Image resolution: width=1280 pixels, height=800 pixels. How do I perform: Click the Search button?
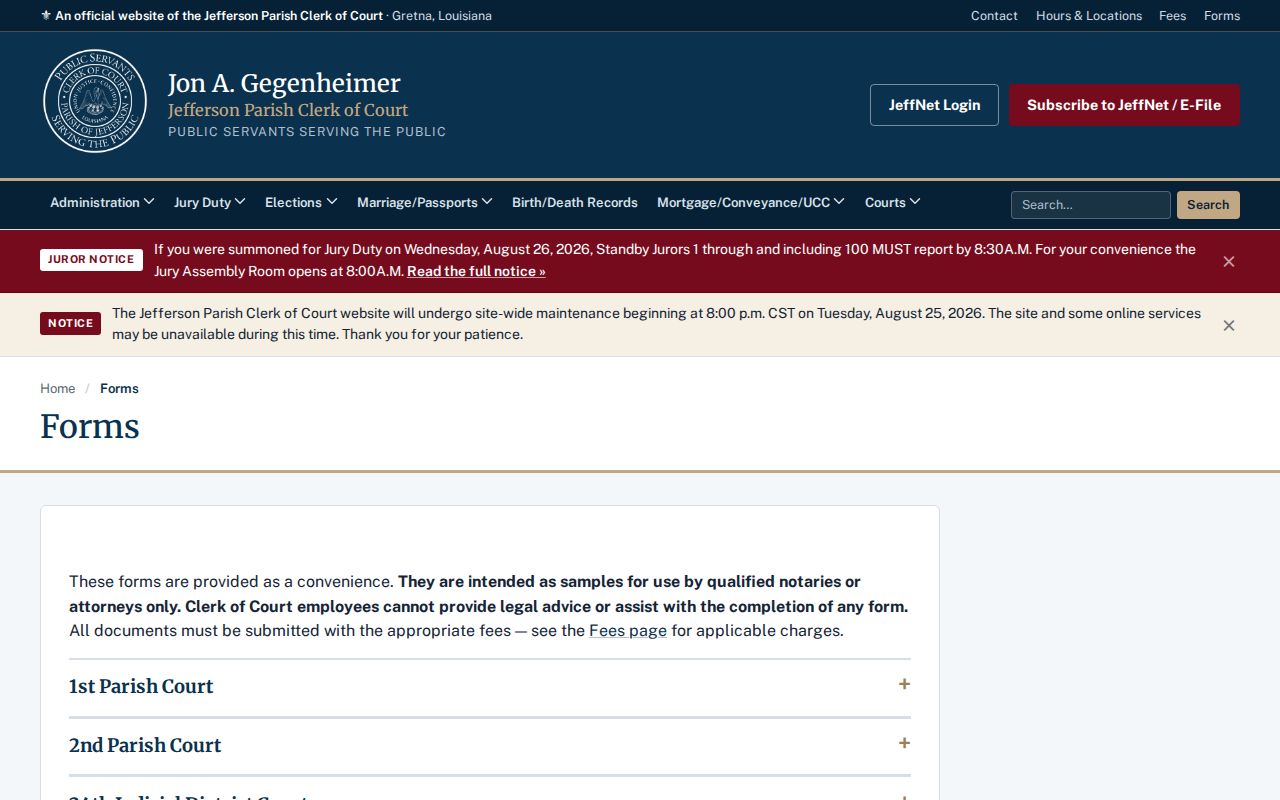(1208, 205)
